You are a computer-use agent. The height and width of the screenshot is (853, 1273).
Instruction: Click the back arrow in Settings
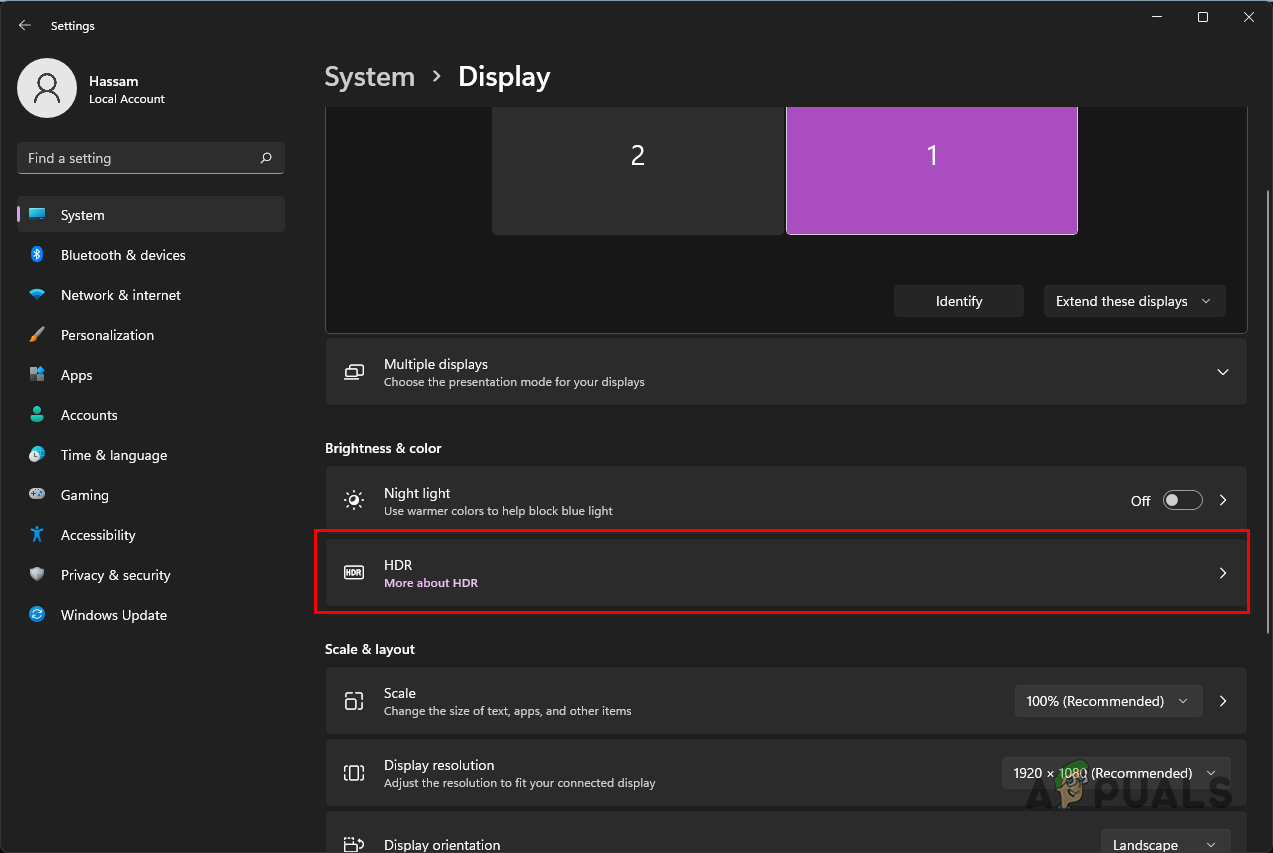coord(25,25)
